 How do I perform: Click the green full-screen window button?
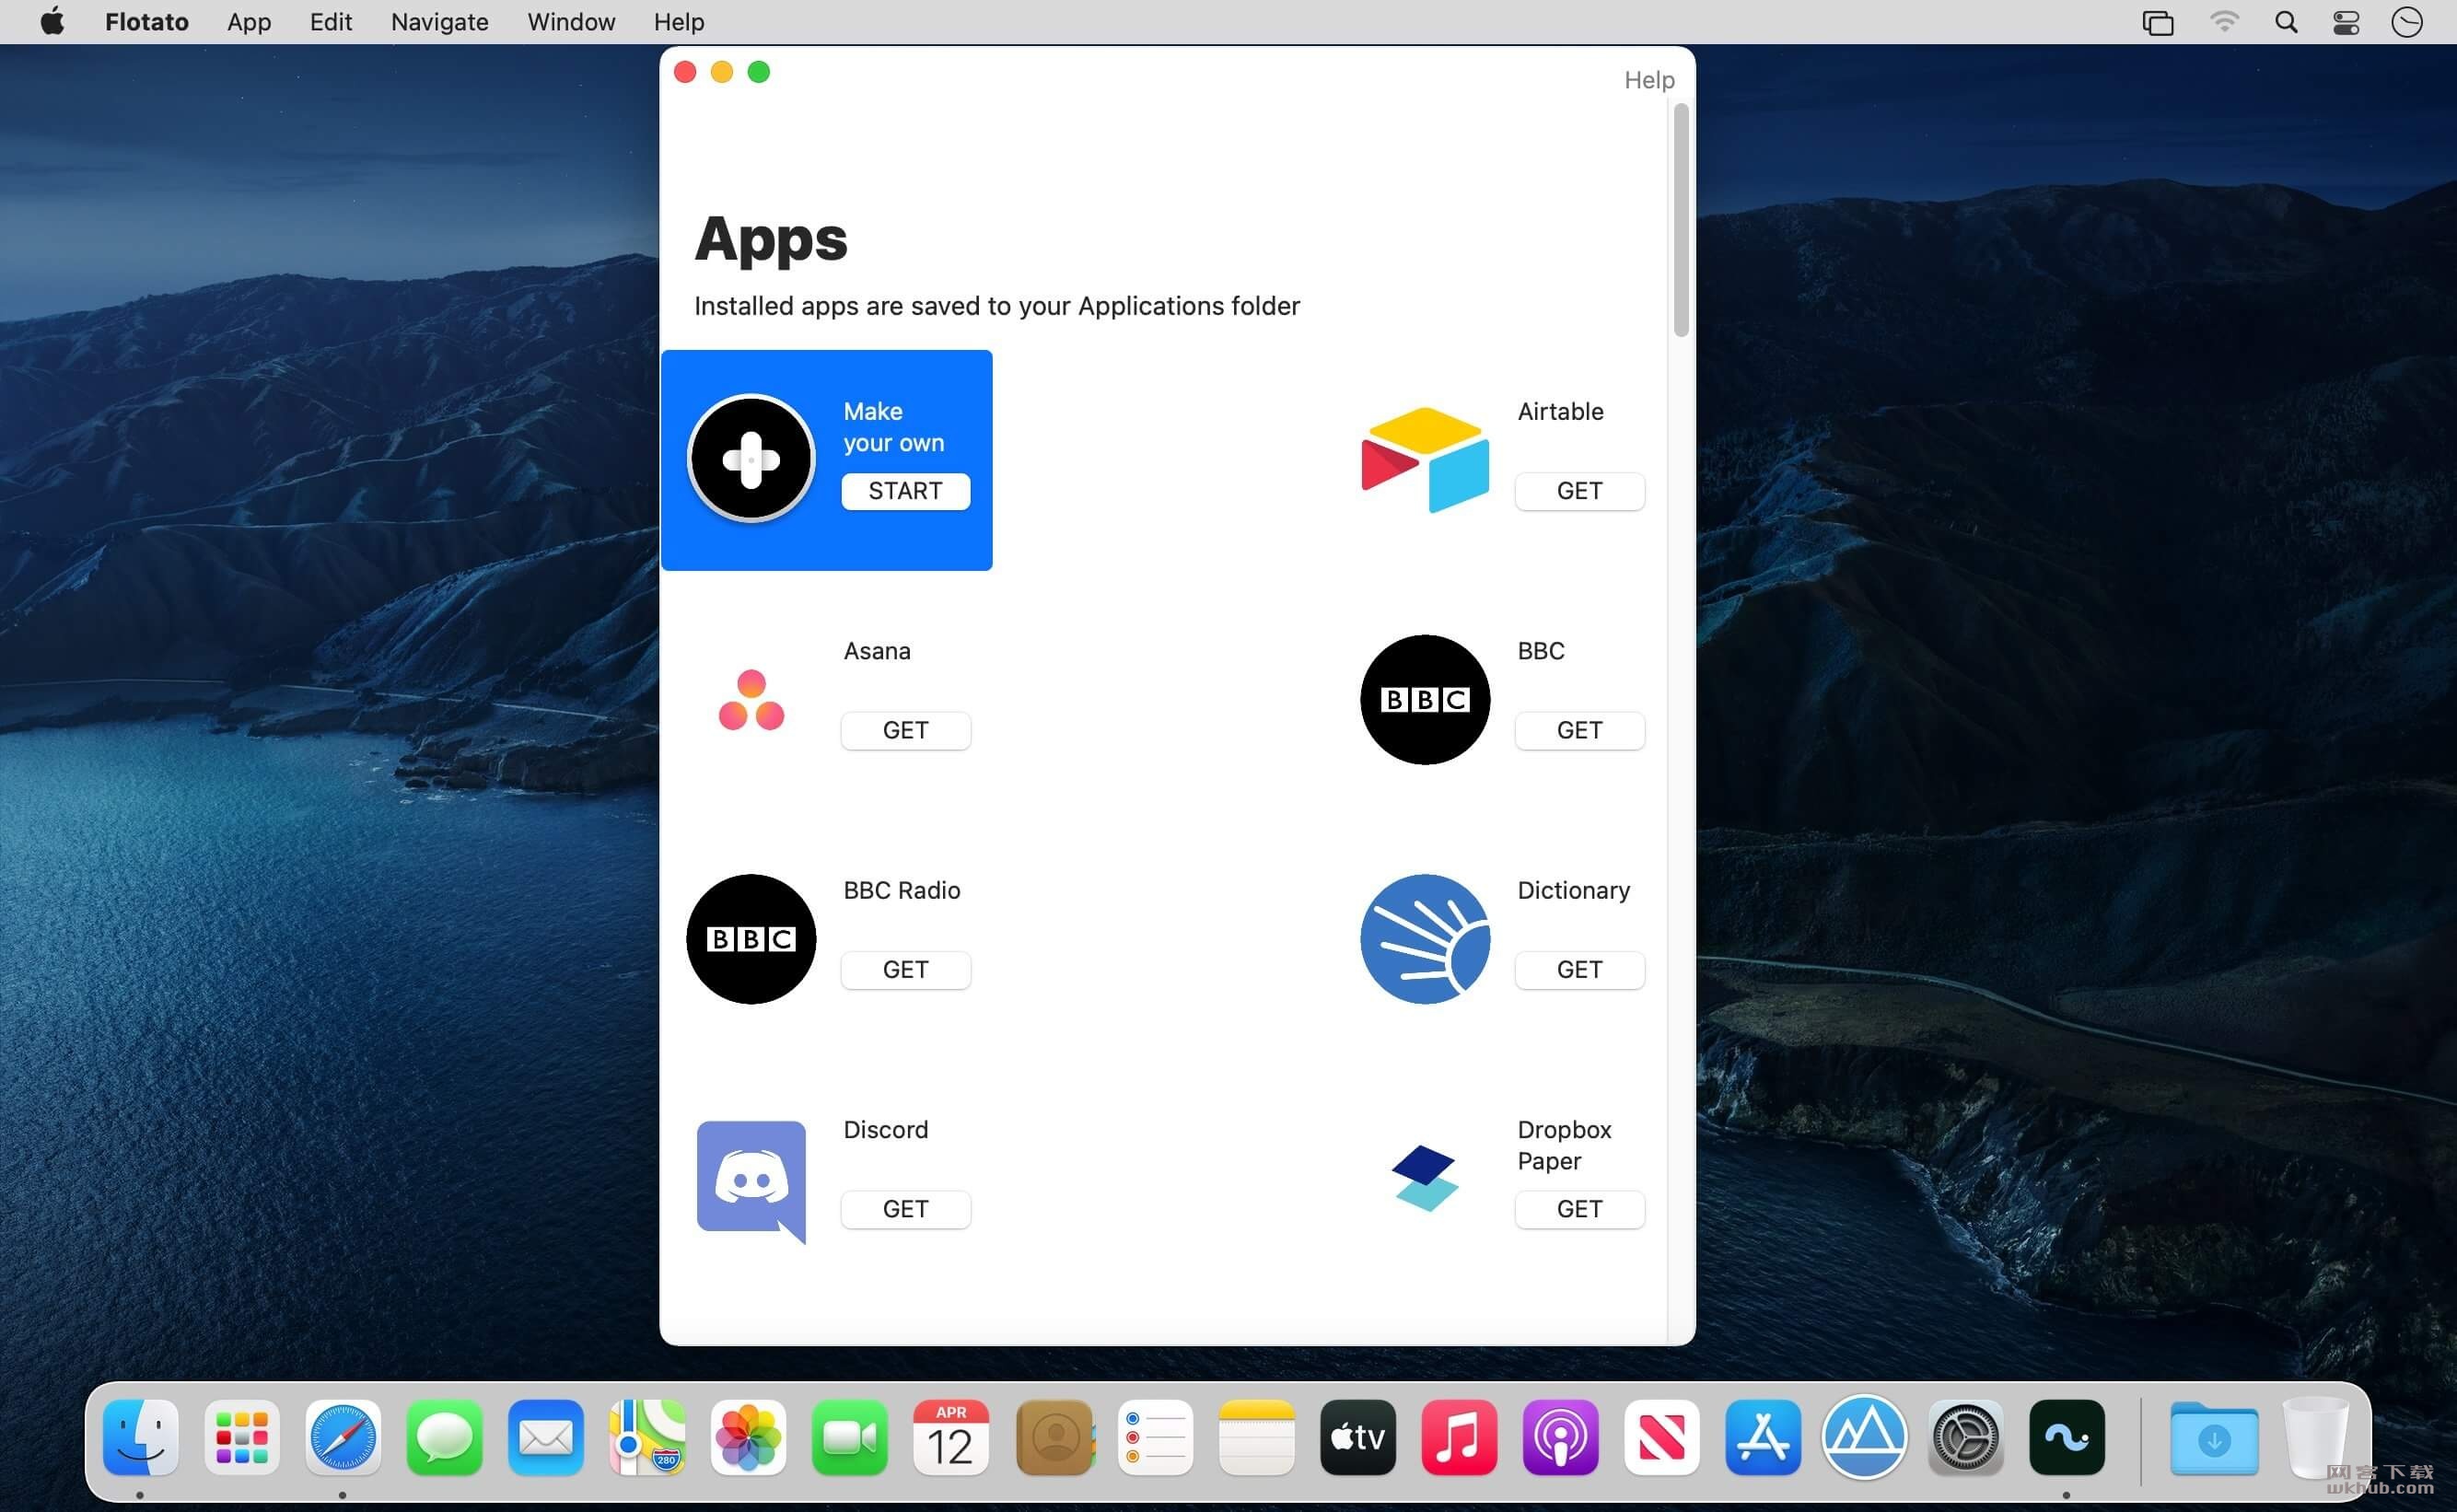tap(759, 72)
